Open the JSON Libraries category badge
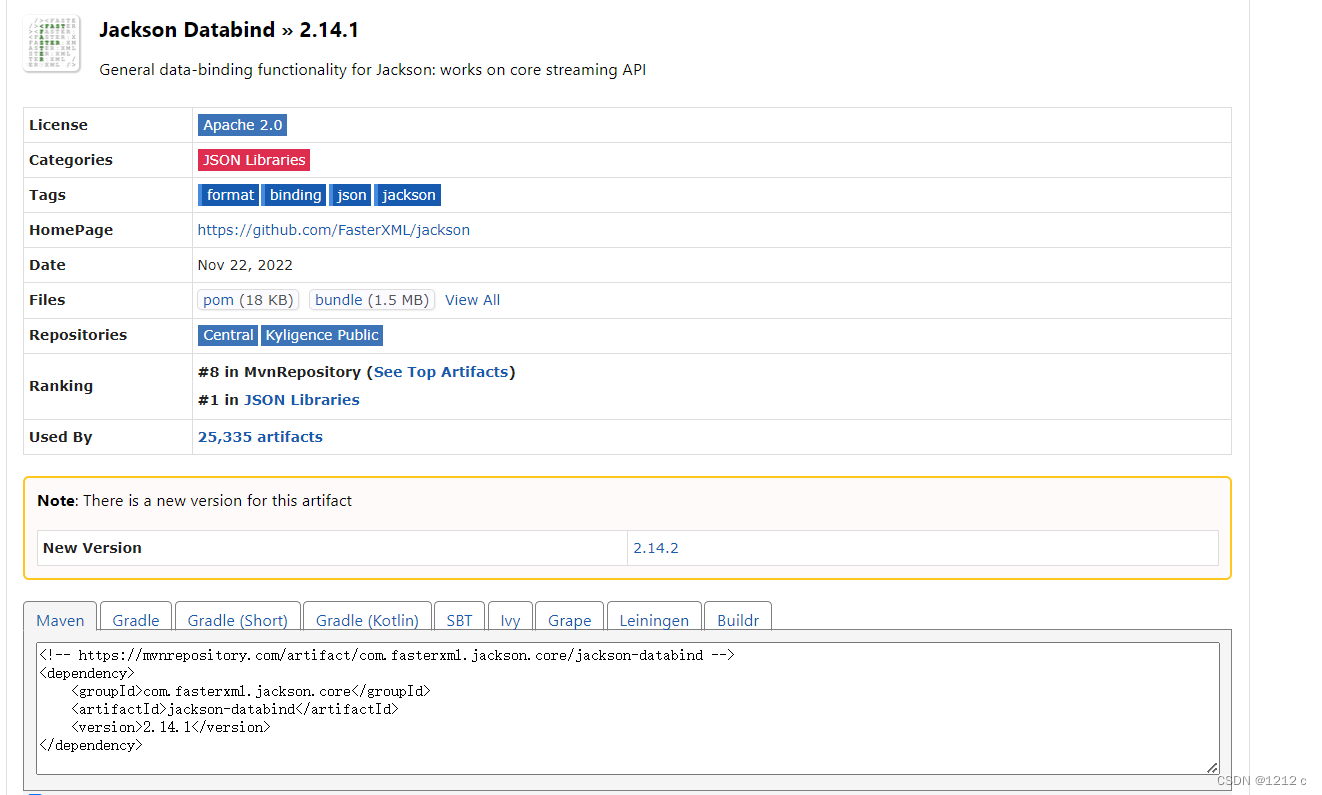 [254, 160]
